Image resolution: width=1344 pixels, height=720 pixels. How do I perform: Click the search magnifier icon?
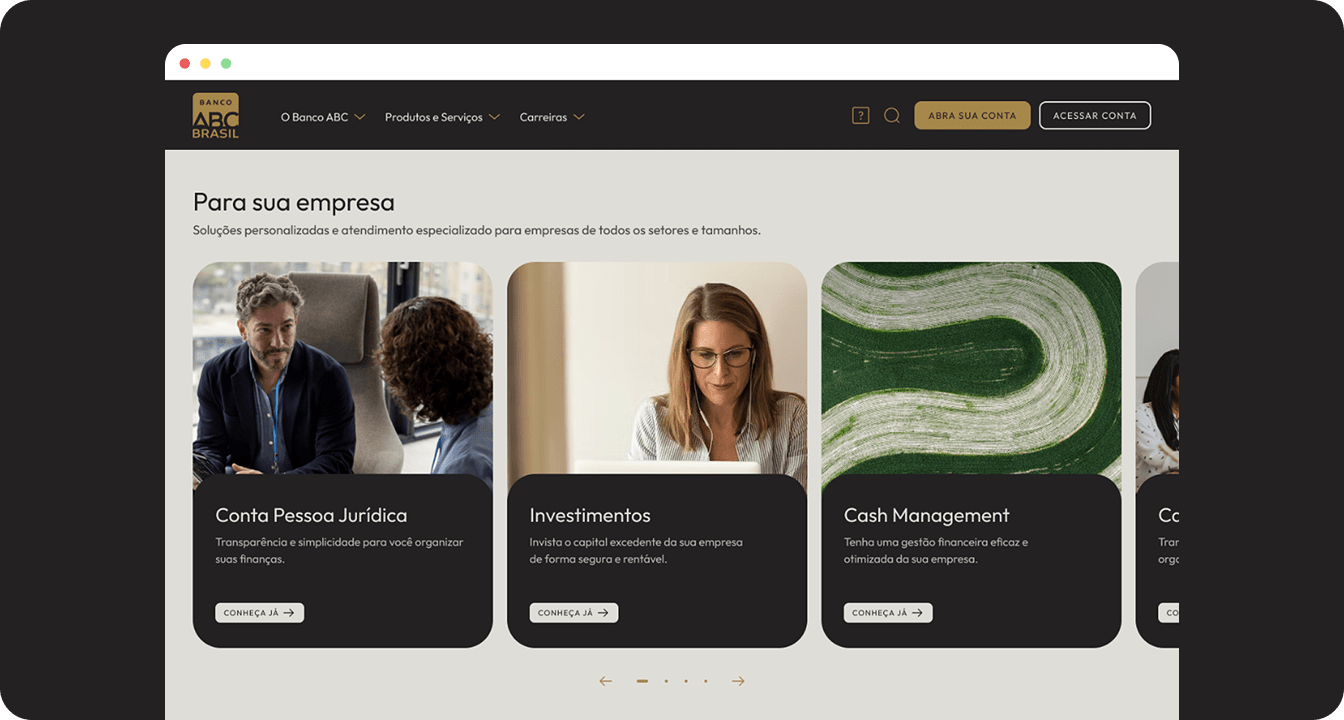click(892, 115)
